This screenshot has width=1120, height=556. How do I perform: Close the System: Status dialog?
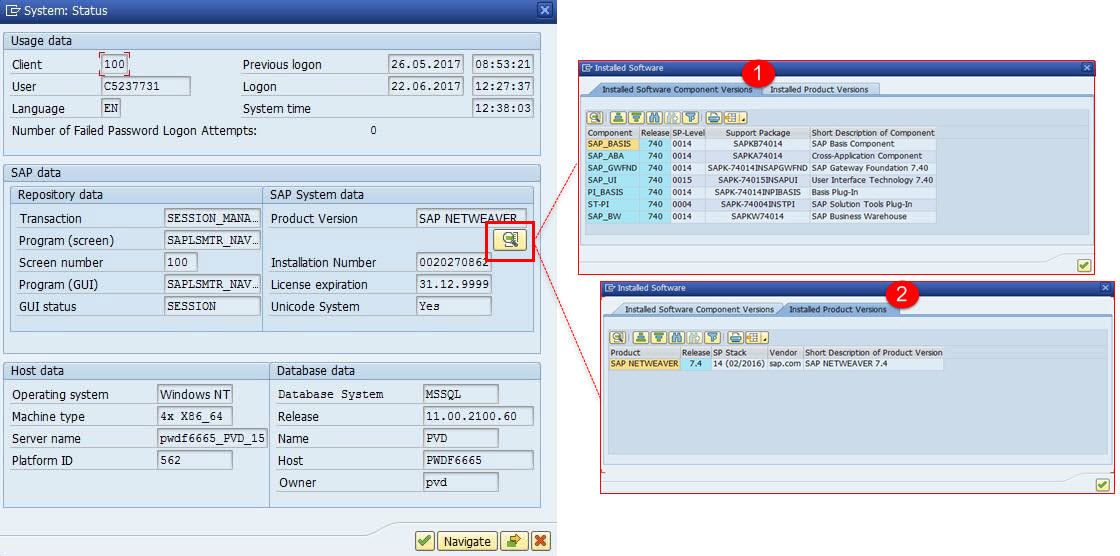(544, 10)
